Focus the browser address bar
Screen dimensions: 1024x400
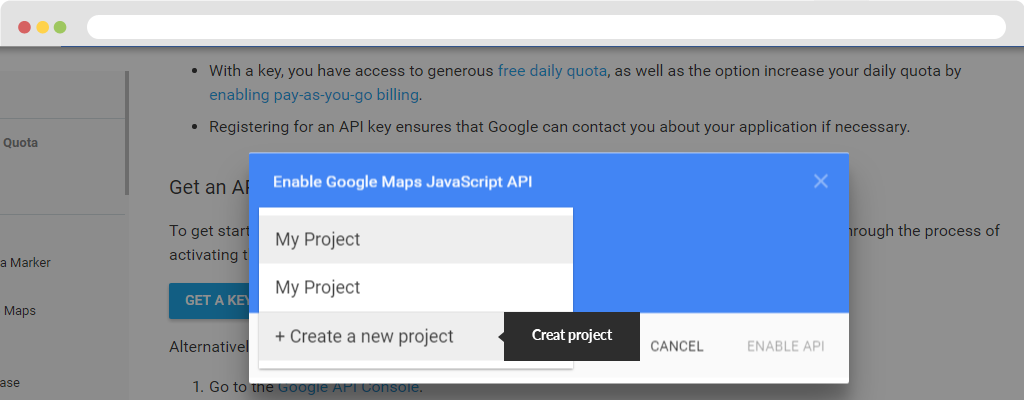click(546, 27)
